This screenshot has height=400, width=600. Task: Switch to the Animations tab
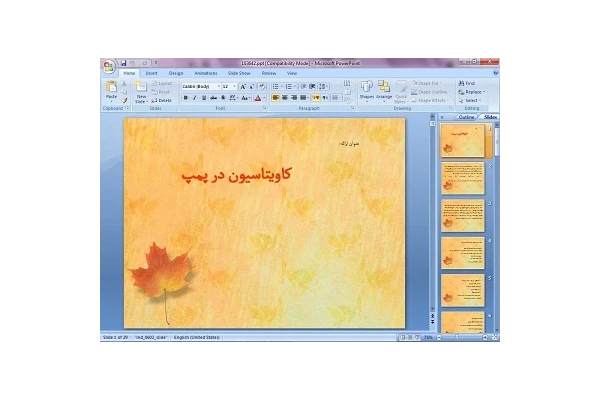[206, 73]
